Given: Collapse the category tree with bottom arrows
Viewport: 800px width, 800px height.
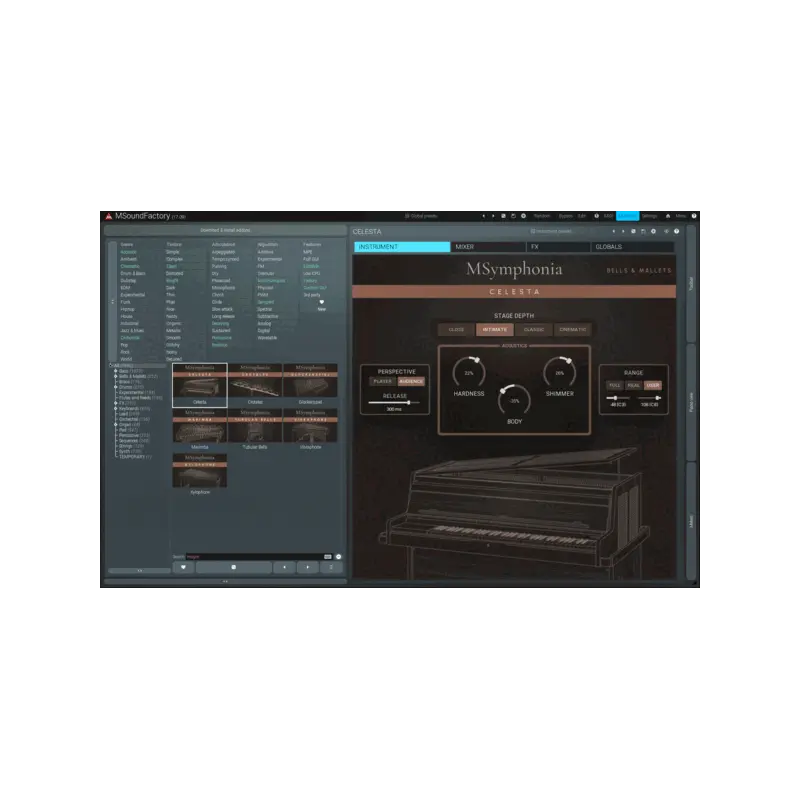Looking at the screenshot, I should click(139, 571).
